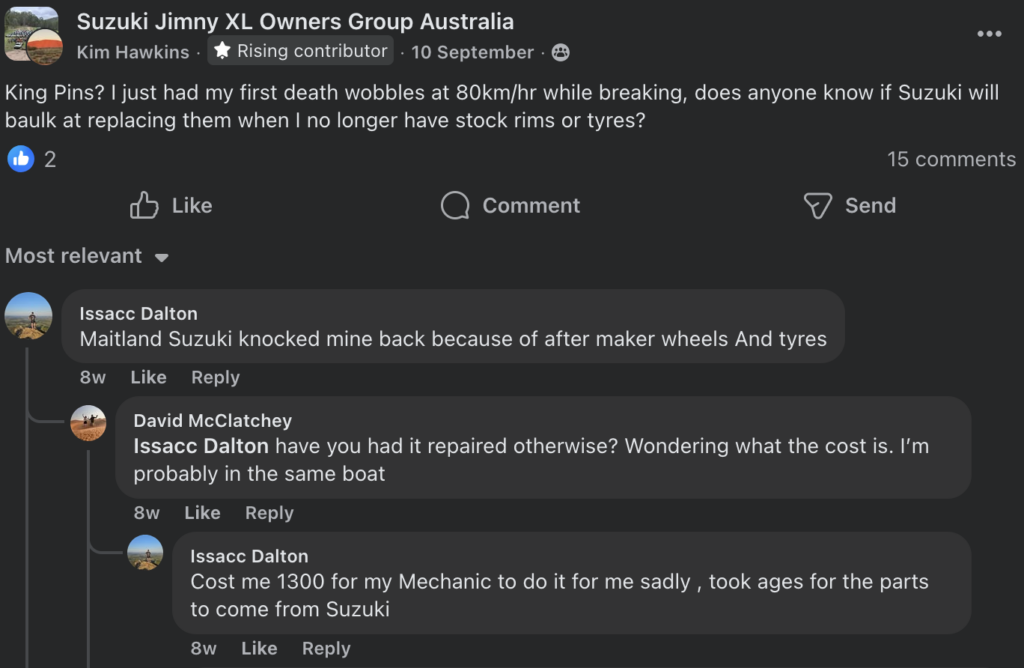Screen dimensions: 1024x668
Task: Click the group privacy icon beside date
Action: click(x=561, y=52)
